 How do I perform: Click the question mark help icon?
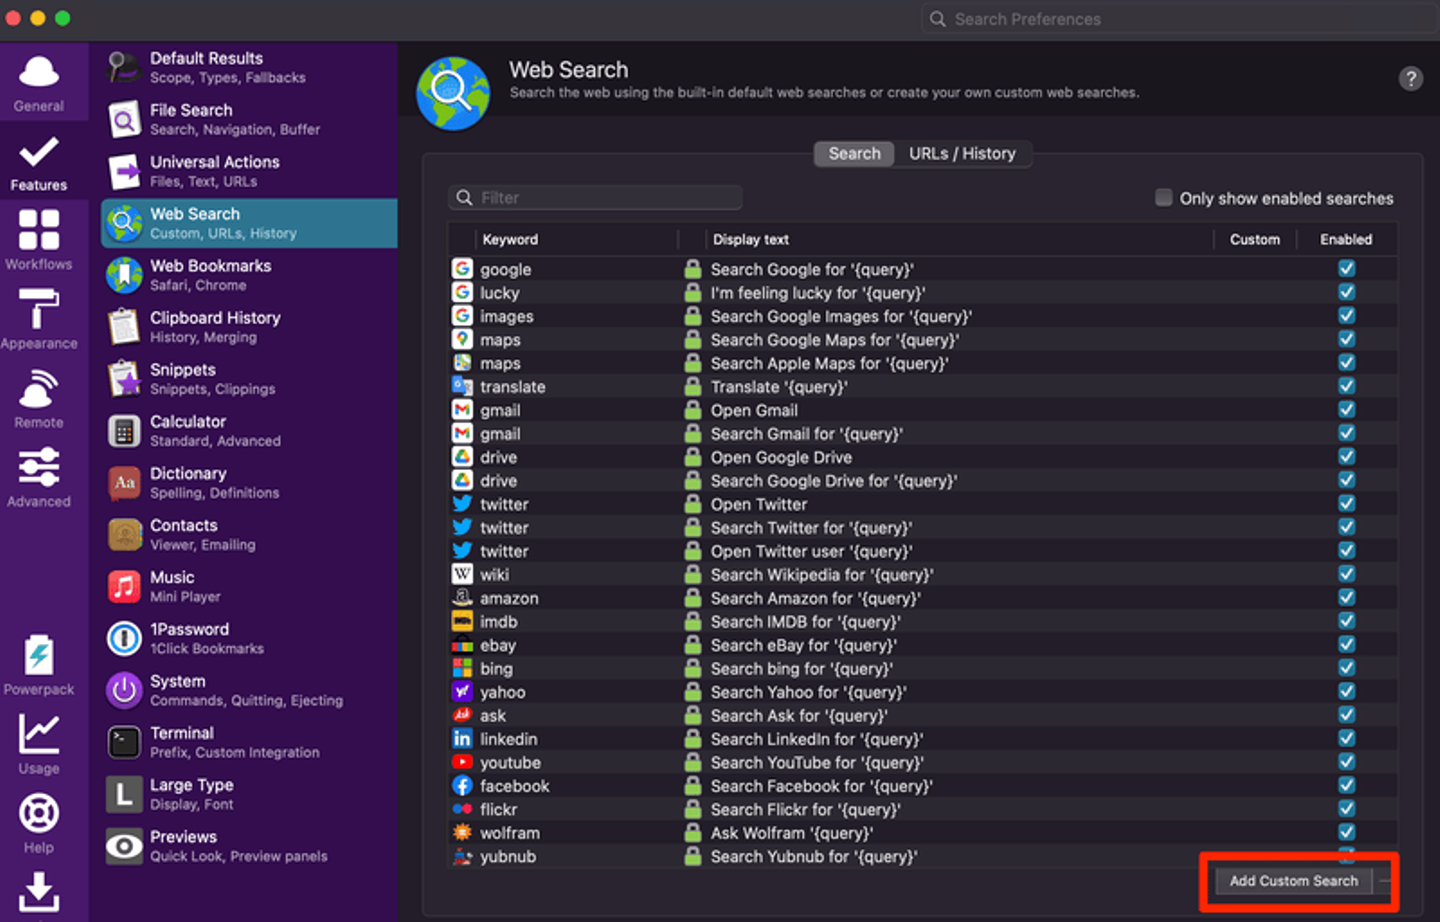1410,78
